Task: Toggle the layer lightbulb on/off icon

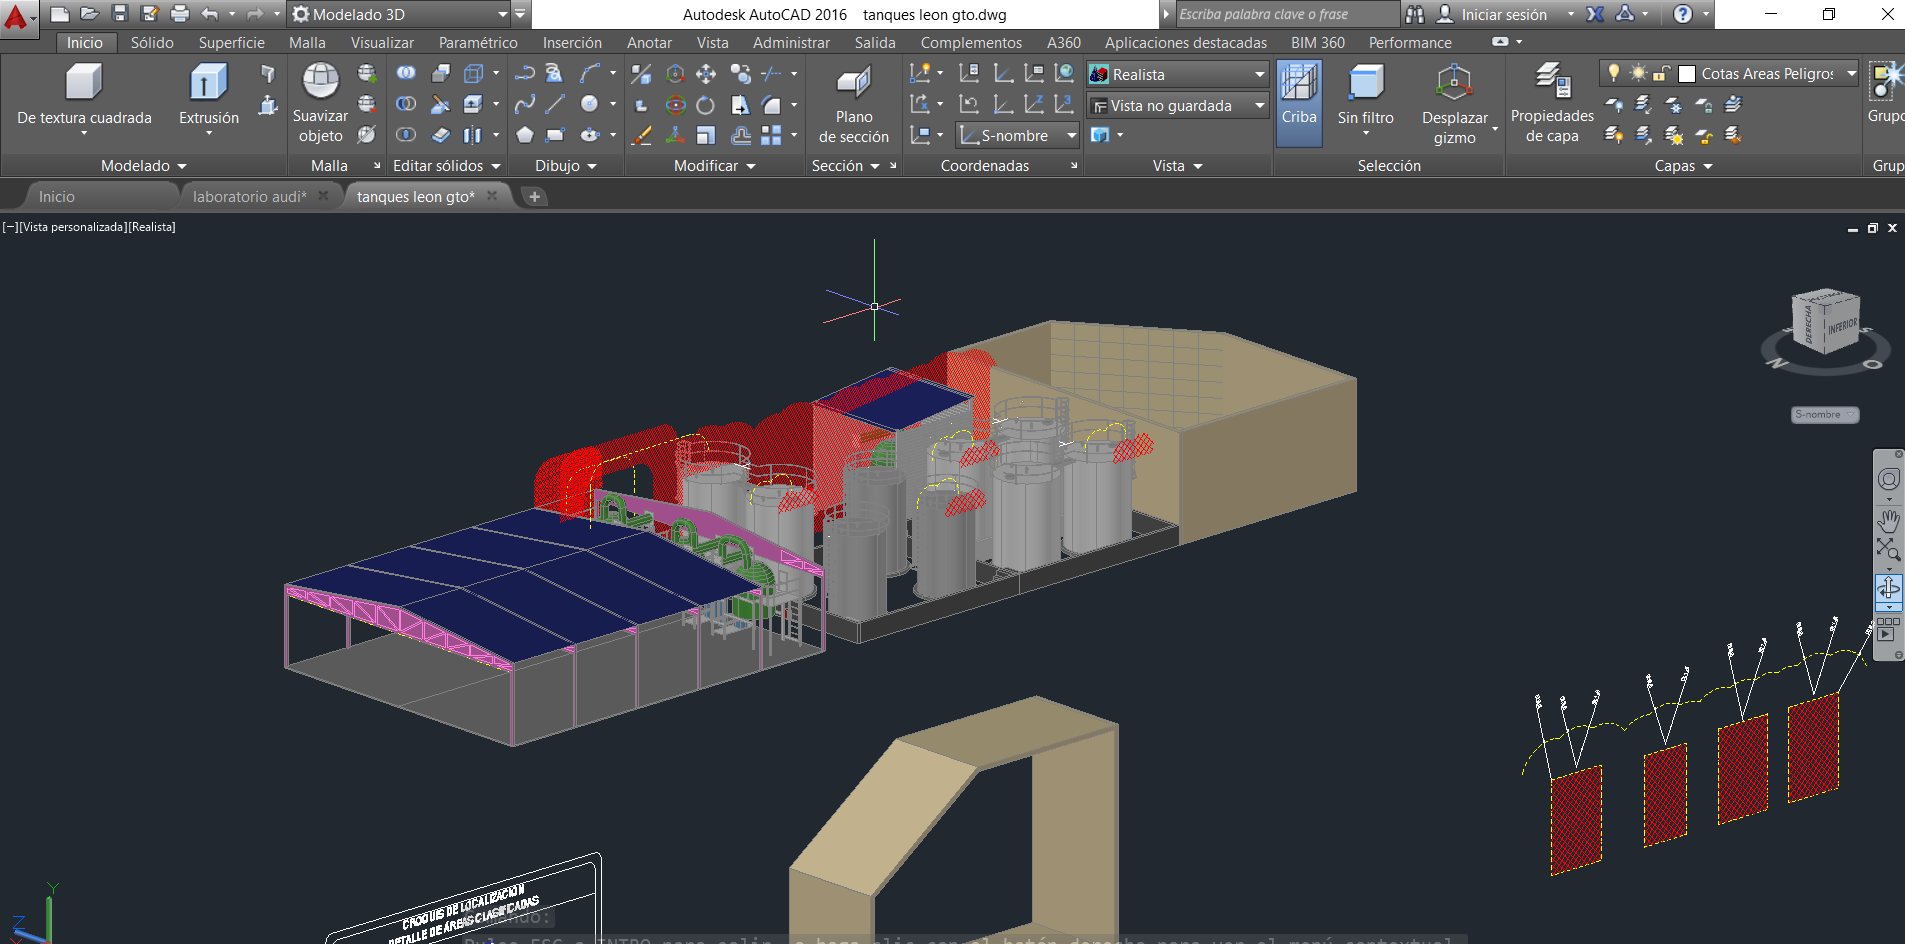Action: click(1613, 73)
